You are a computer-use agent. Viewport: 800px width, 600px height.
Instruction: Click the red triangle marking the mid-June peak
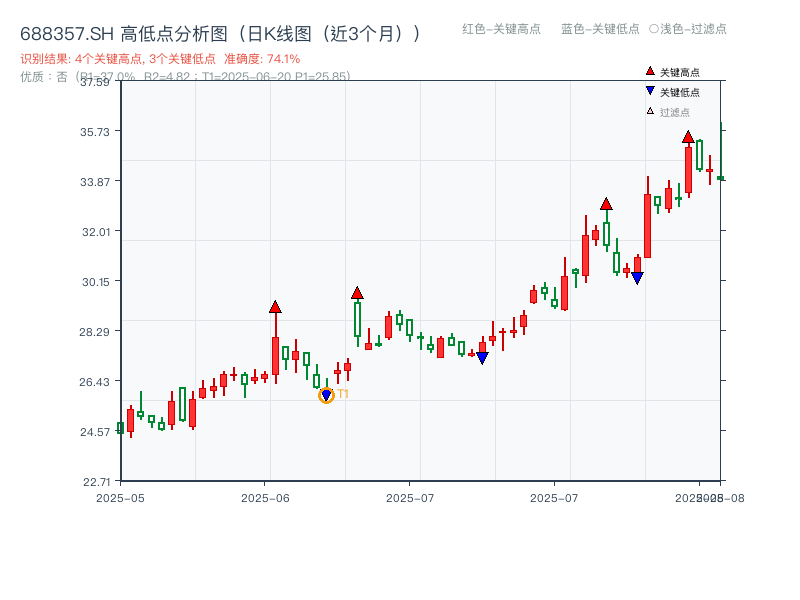coord(358,292)
